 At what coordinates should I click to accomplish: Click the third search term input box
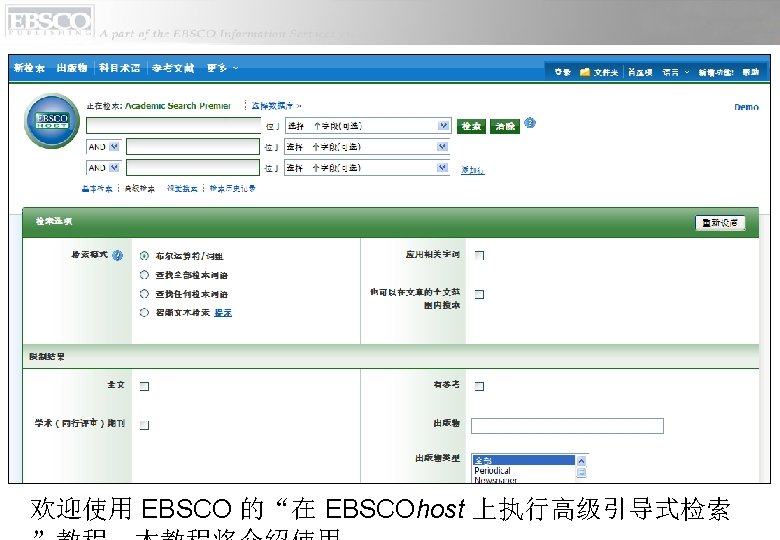193,168
